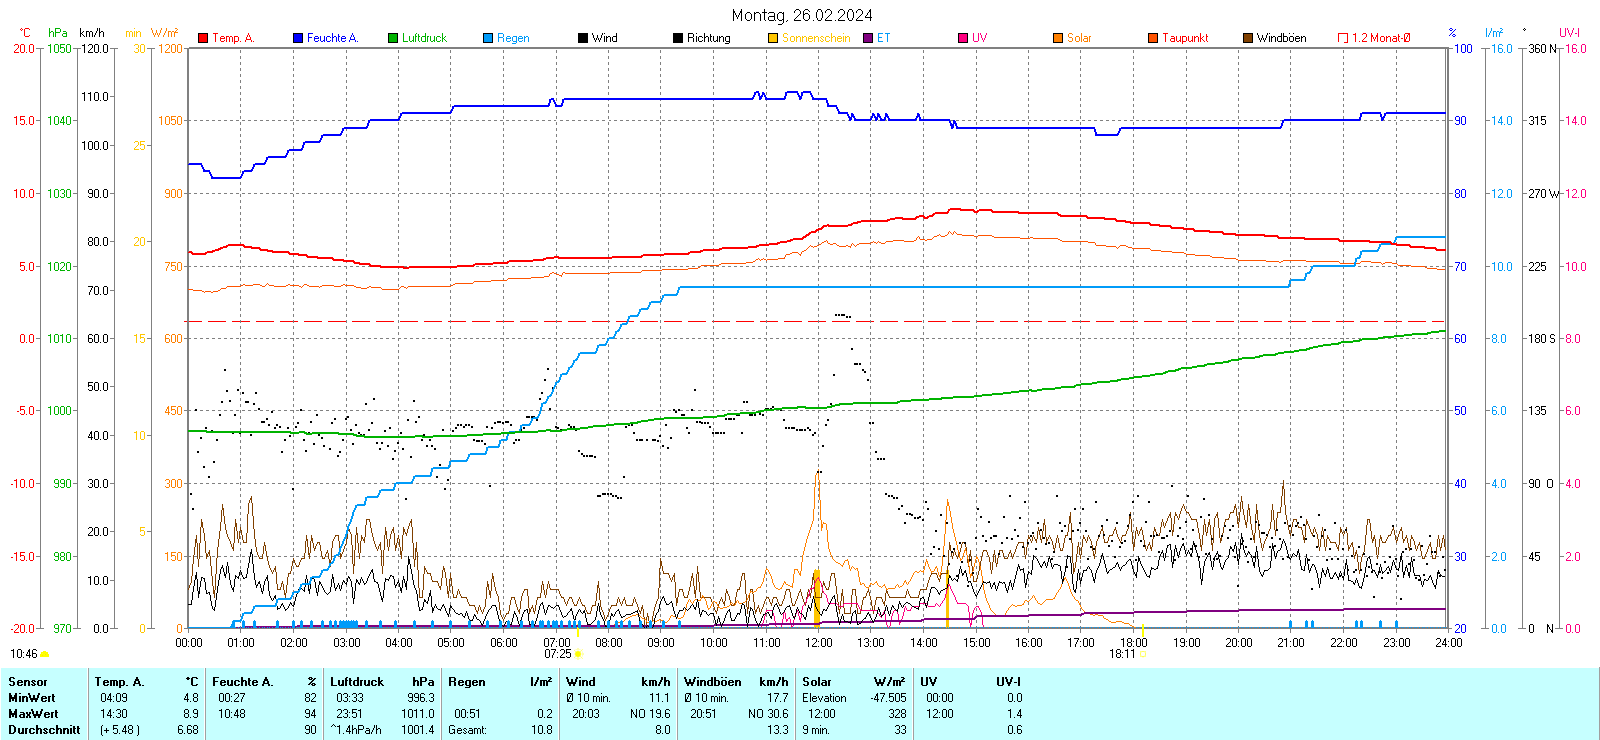Click the chart title Montag, 26.02.2024
The height and width of the screenshot is (740, 1600).
click(801, 15)
